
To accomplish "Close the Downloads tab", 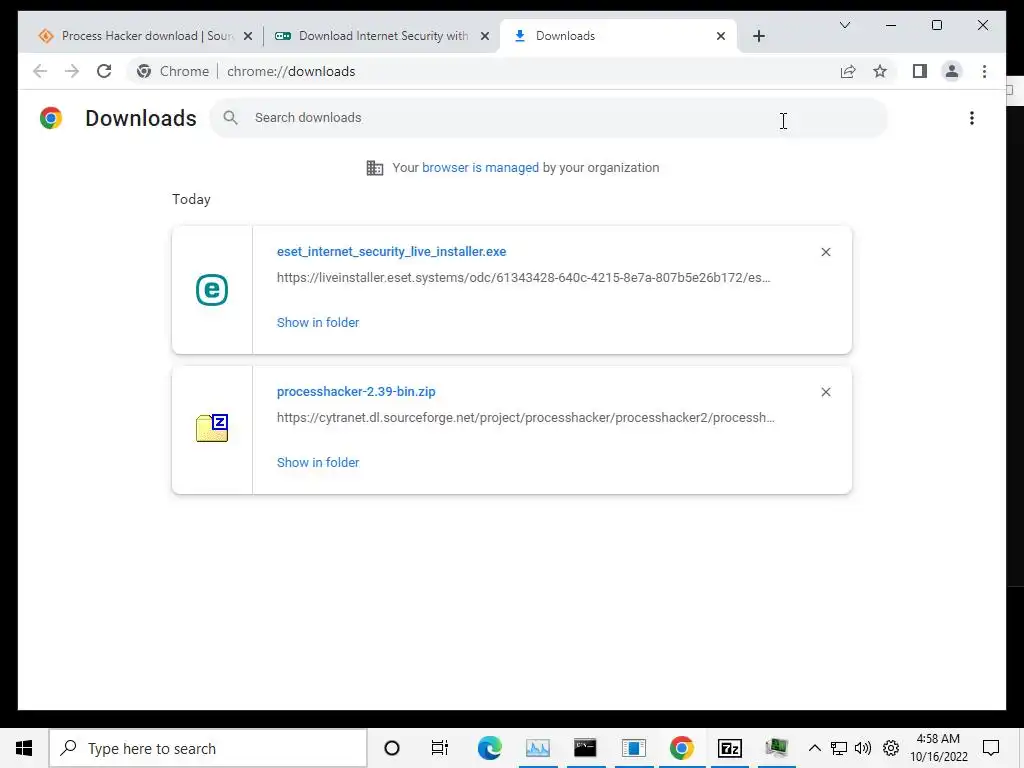I will tap(720, 36).
